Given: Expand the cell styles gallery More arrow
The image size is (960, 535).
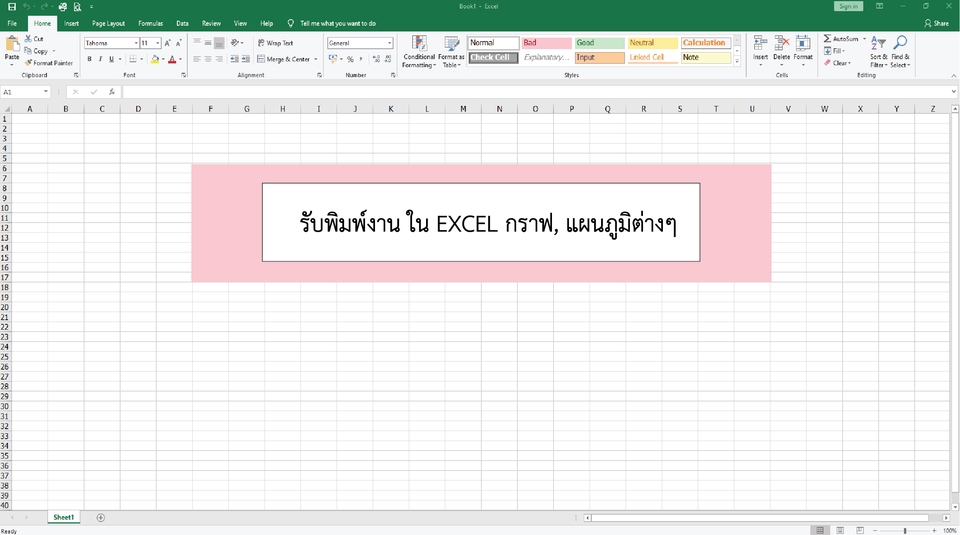Looking at the screenshot, I should point(737,61).
